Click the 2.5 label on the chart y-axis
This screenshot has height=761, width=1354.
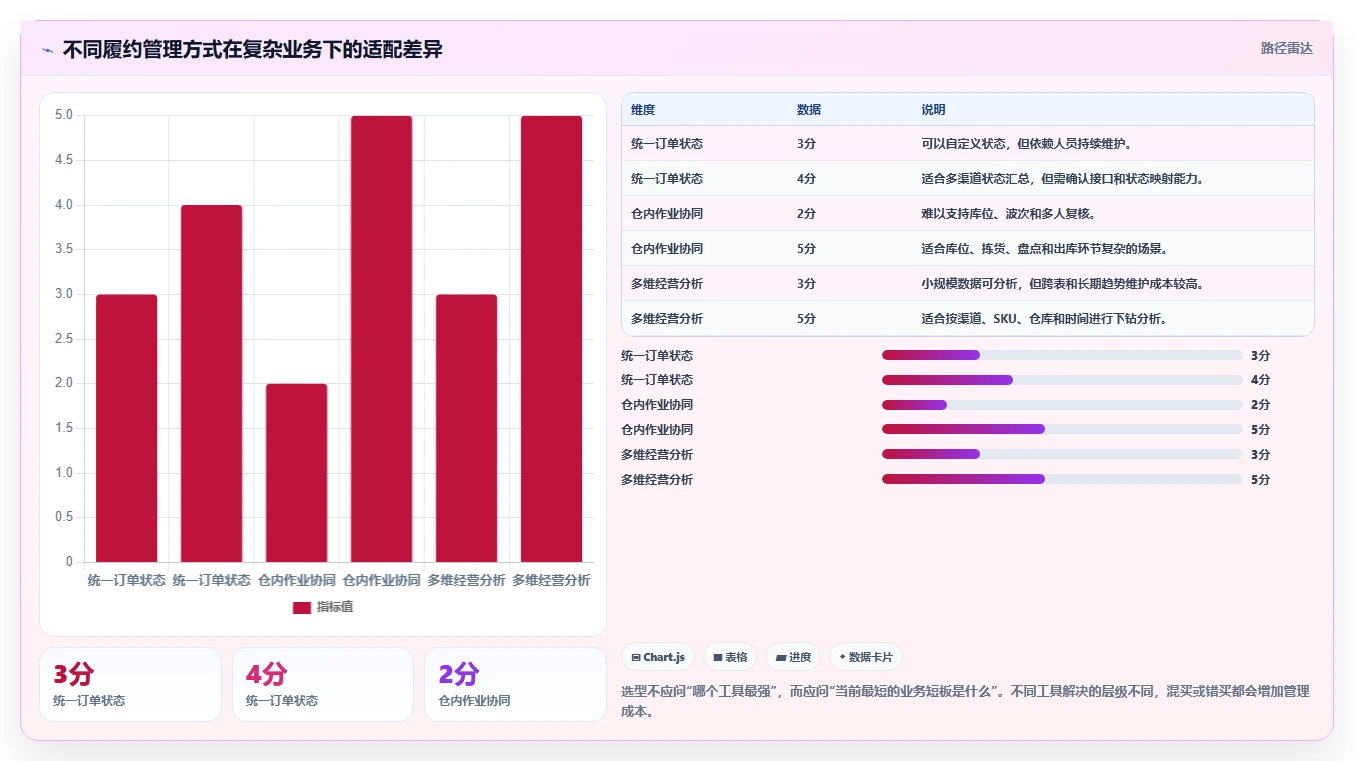tap(64, 339)
